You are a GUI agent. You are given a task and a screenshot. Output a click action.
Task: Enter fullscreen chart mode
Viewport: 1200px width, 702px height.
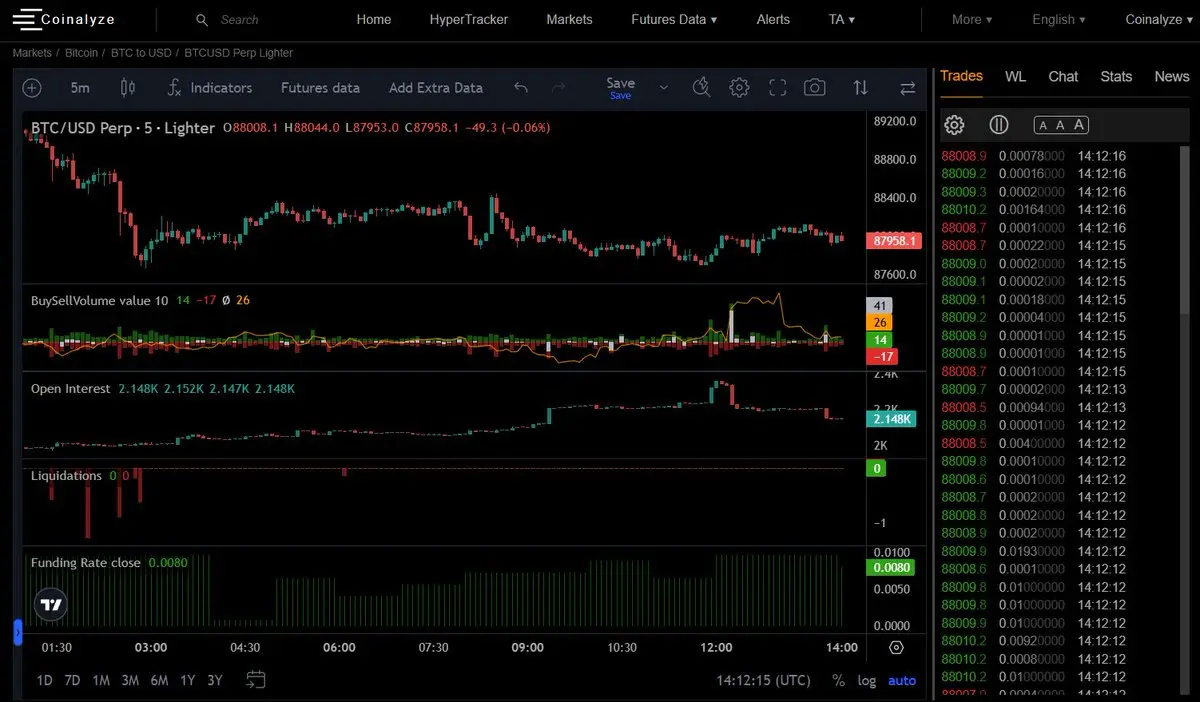[x=777, y=88]
